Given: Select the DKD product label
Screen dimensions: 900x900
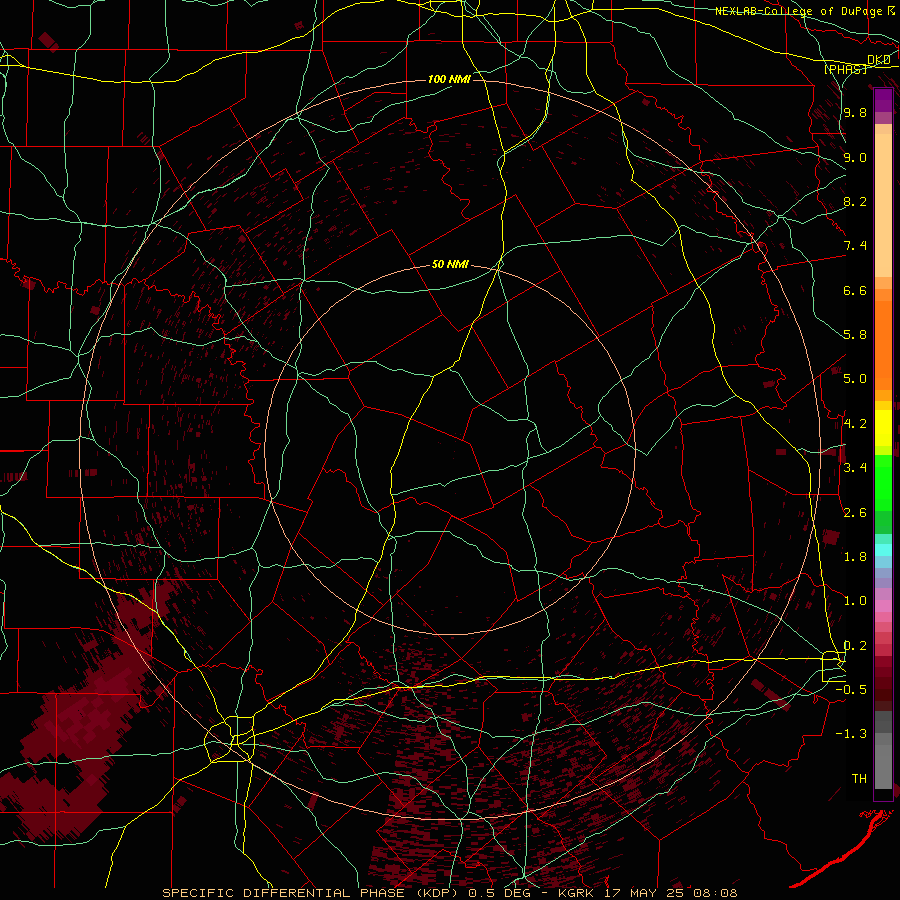Looking at the screenshot, I should coord(879,60).
